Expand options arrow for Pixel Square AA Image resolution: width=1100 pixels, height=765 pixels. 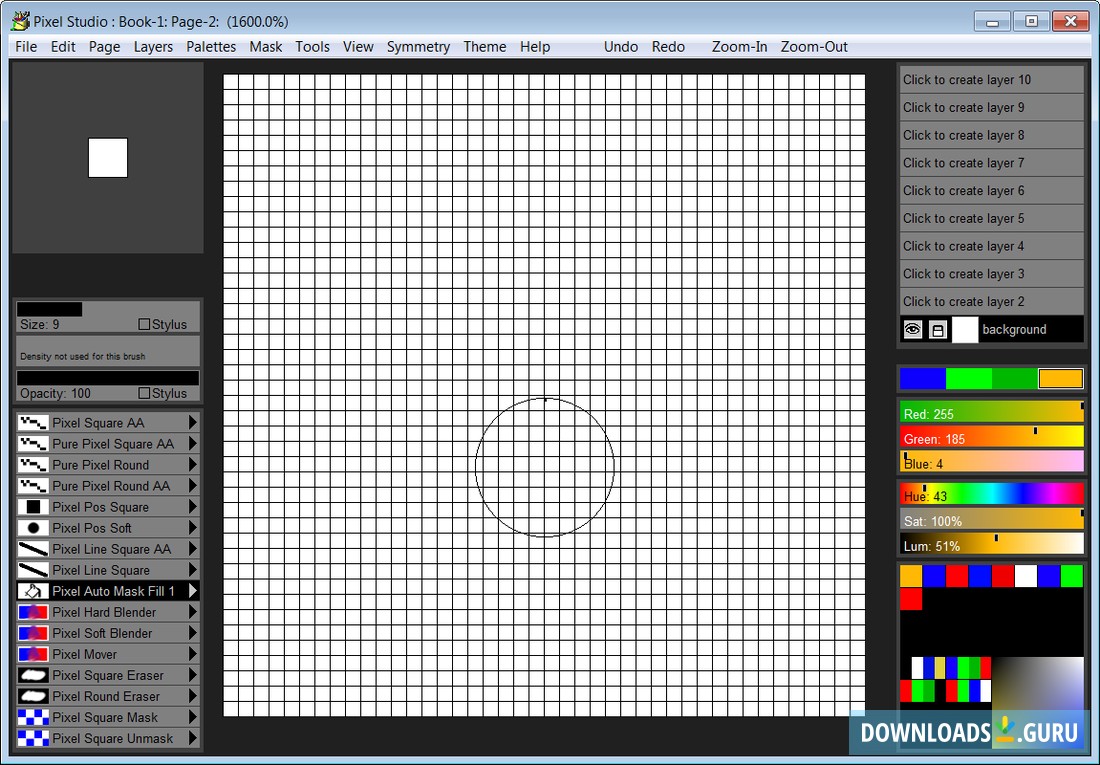coord(193,423)
